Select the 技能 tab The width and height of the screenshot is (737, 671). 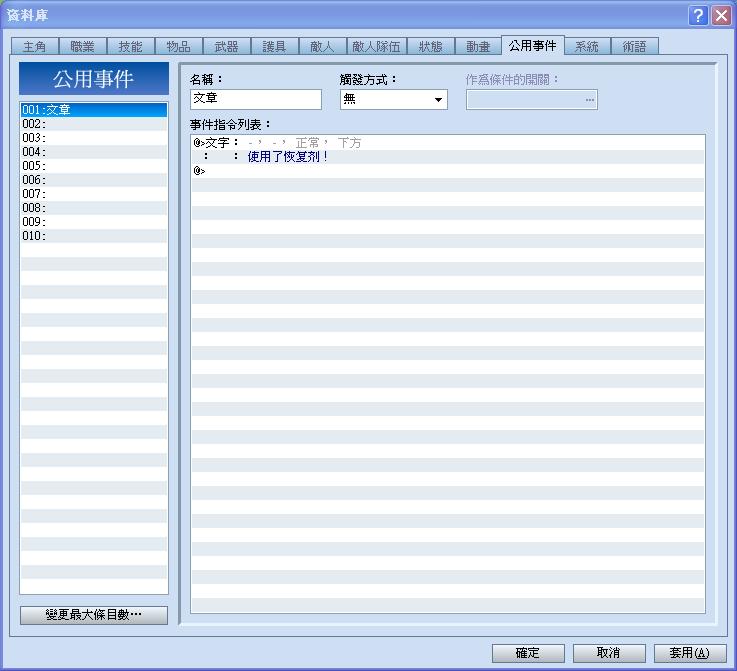click(x=131, y=46)
